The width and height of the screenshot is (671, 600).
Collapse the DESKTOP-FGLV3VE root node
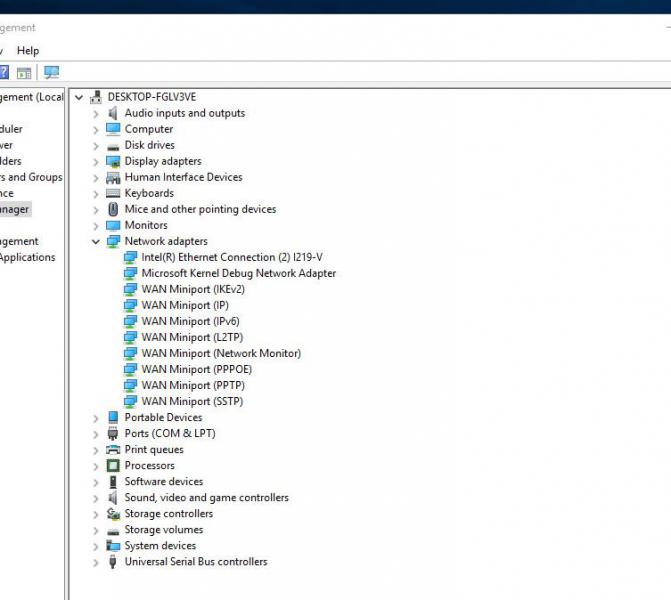coord(79,97)
